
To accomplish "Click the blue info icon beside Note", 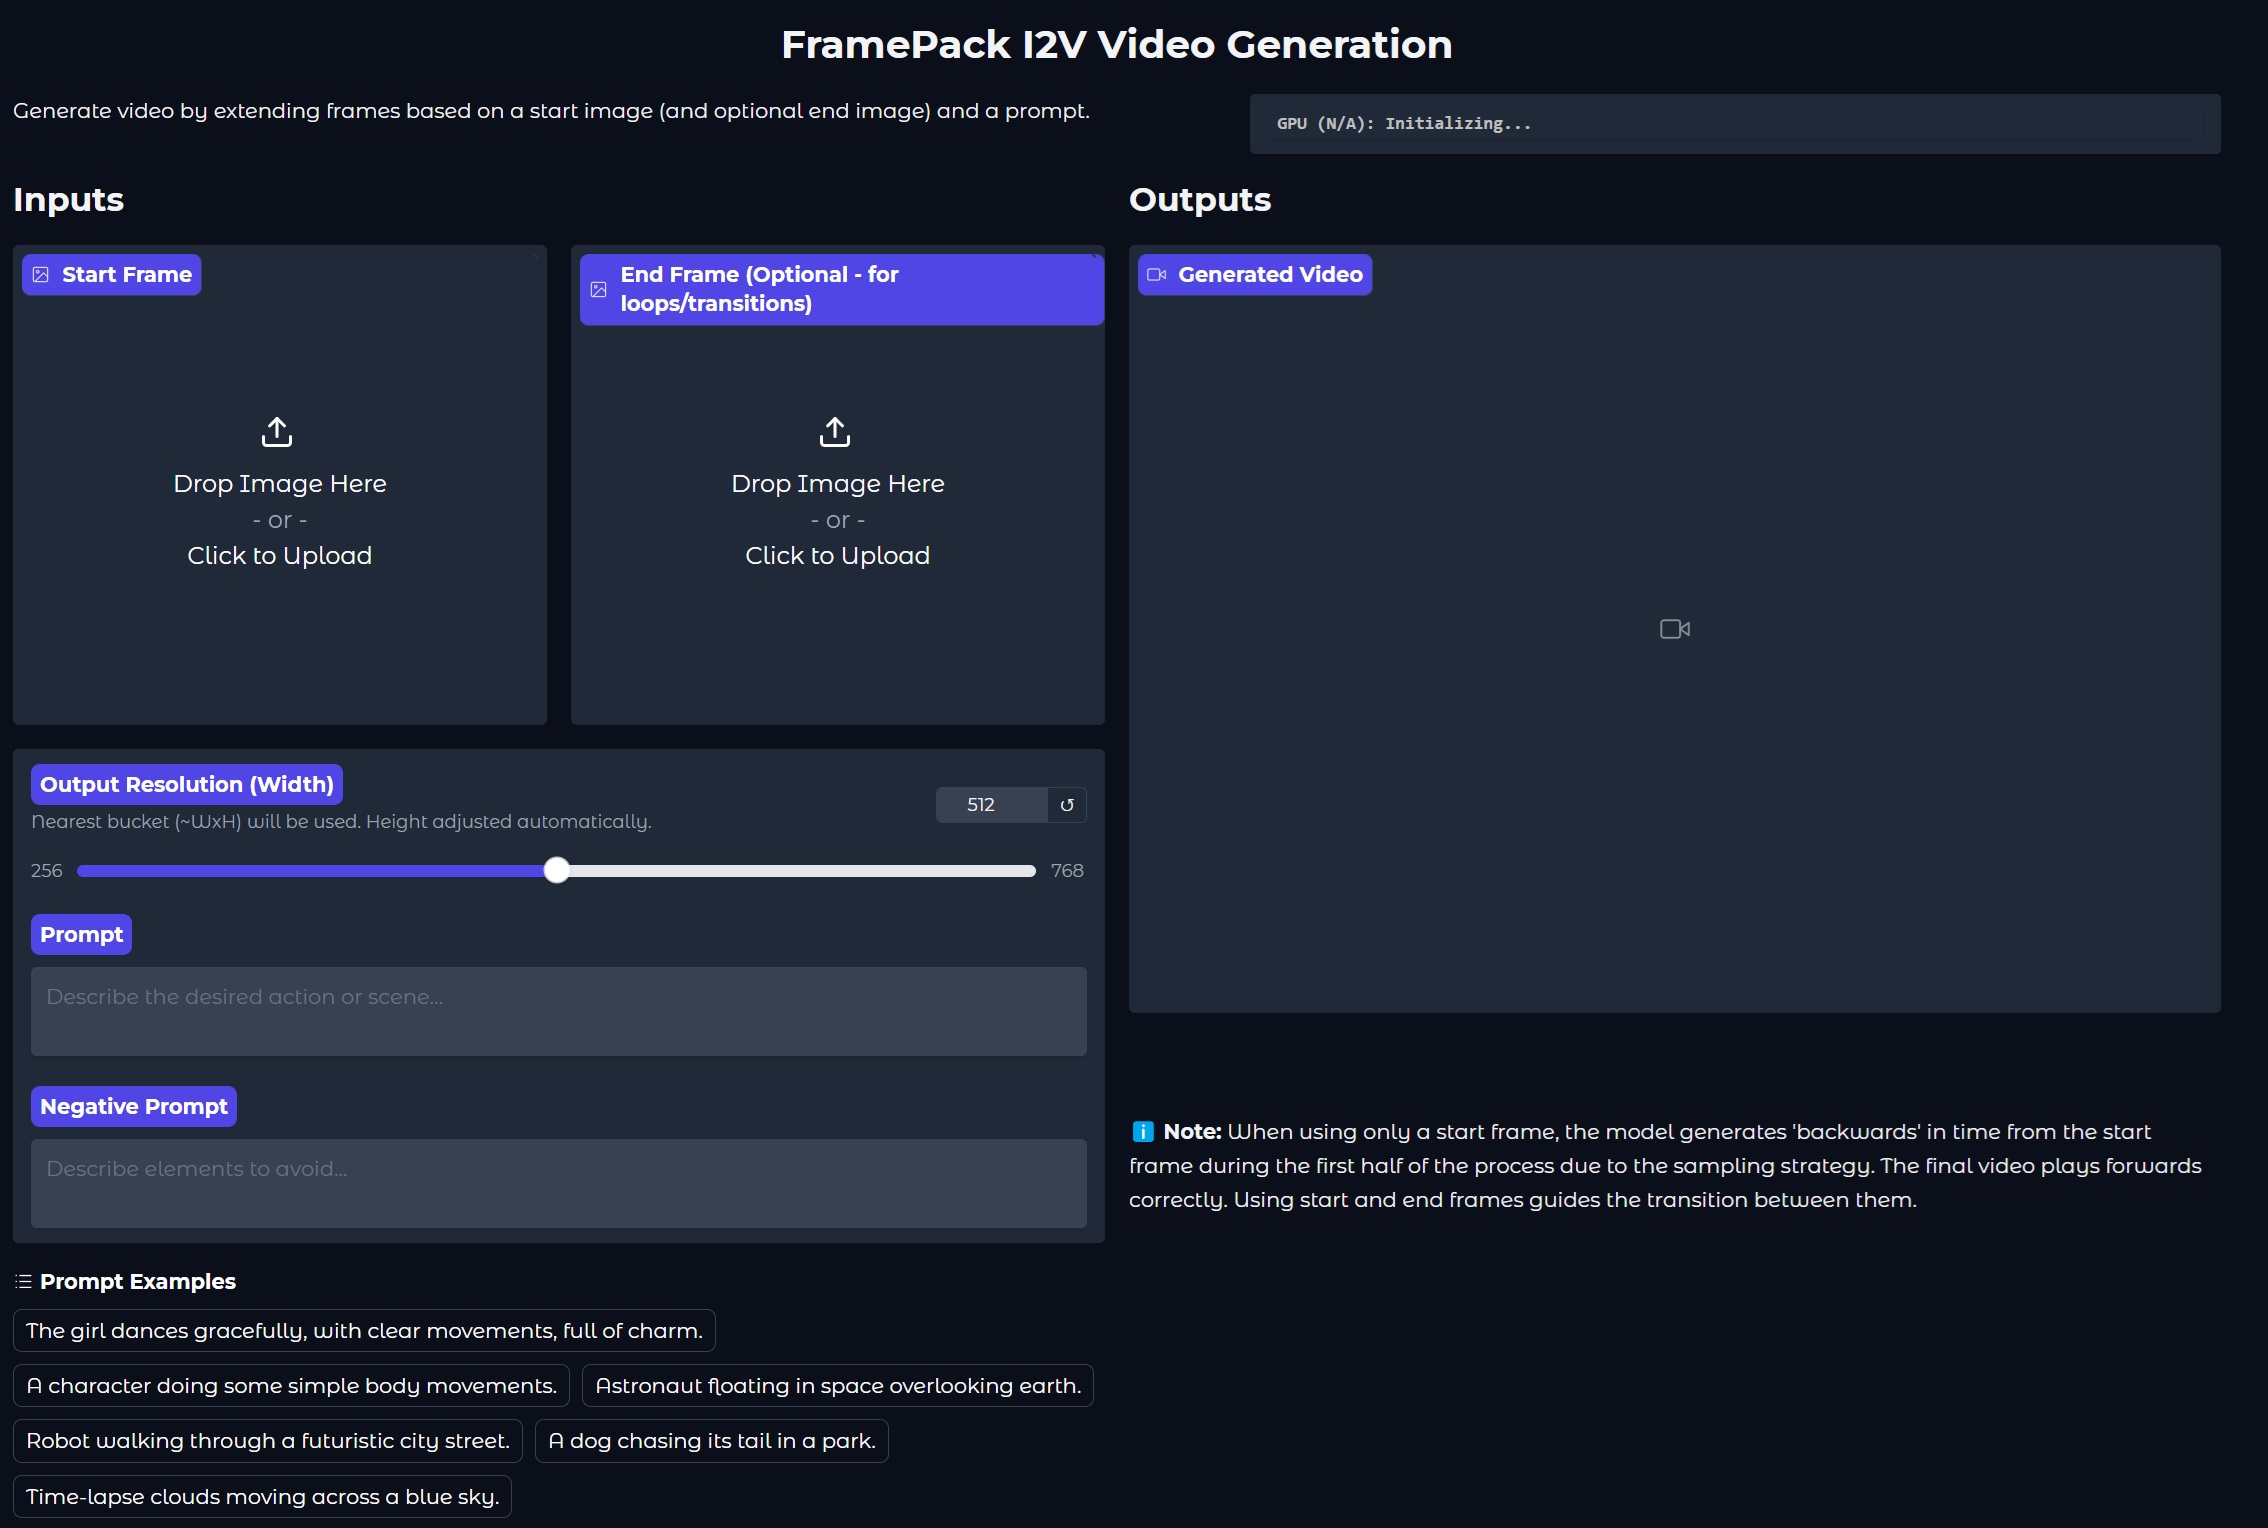I will (1143, 1131).
